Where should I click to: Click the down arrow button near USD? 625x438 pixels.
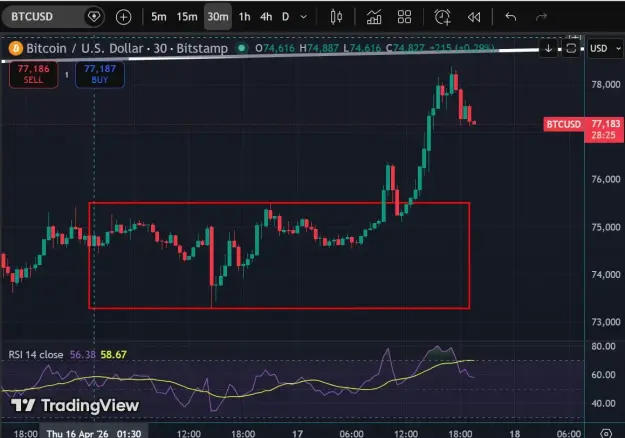pyautogui.click(x=548, y=49)
